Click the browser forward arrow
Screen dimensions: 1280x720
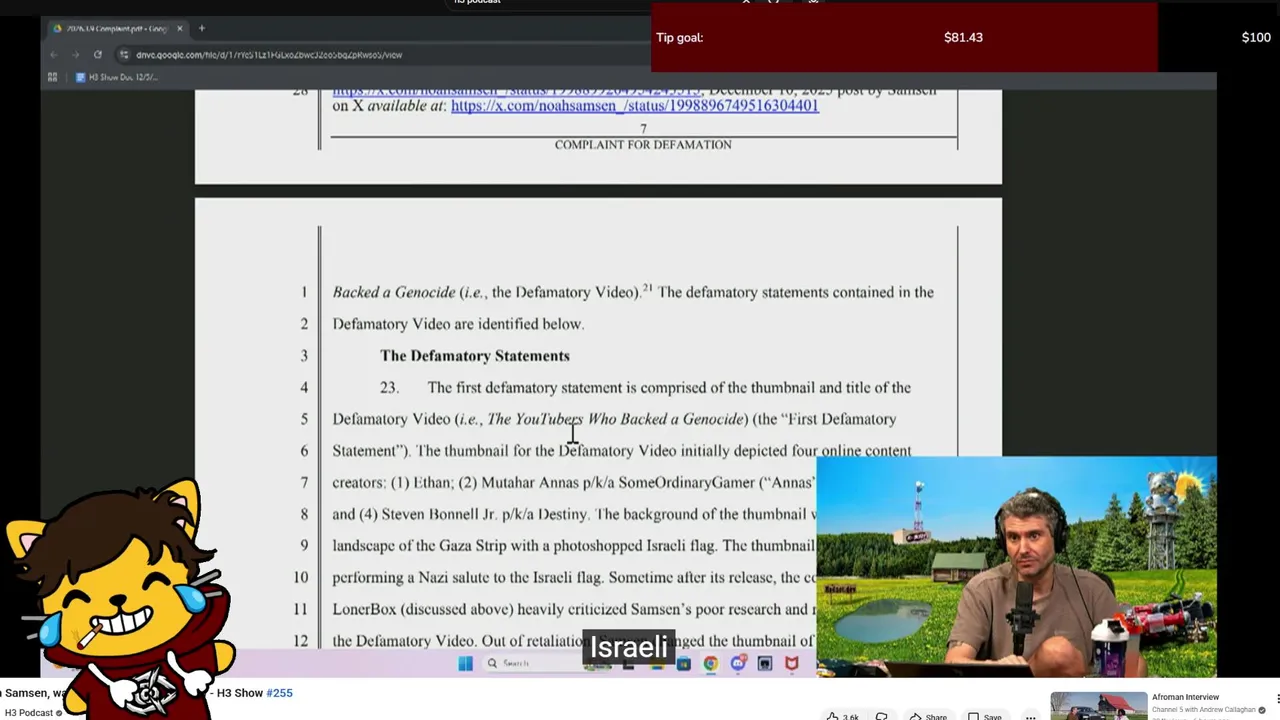75,55
